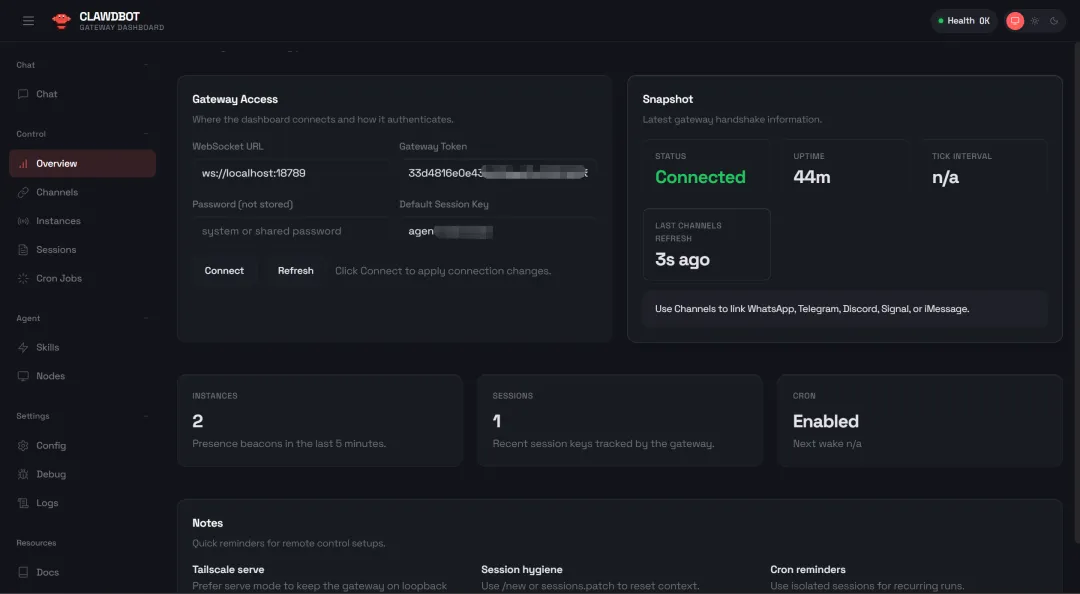Click the Cron reminders note title
The image size is (1080, 594).
pos(808,570)
